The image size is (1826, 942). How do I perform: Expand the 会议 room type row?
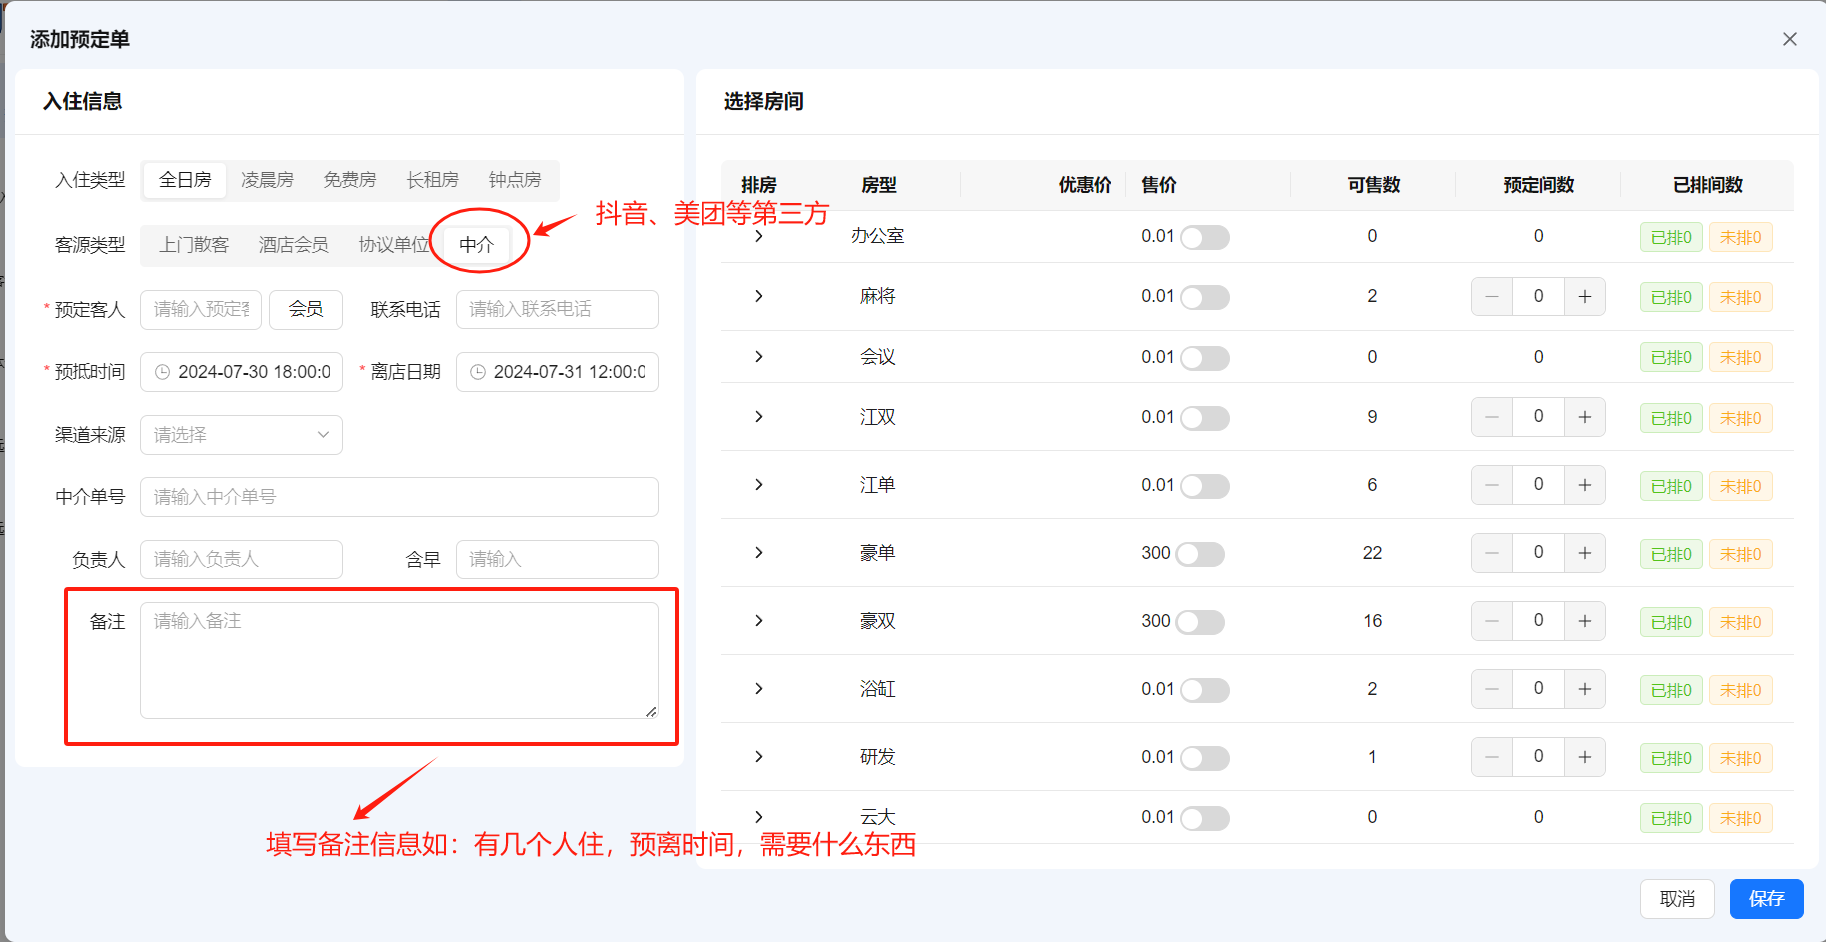click(x=759, y=357)
